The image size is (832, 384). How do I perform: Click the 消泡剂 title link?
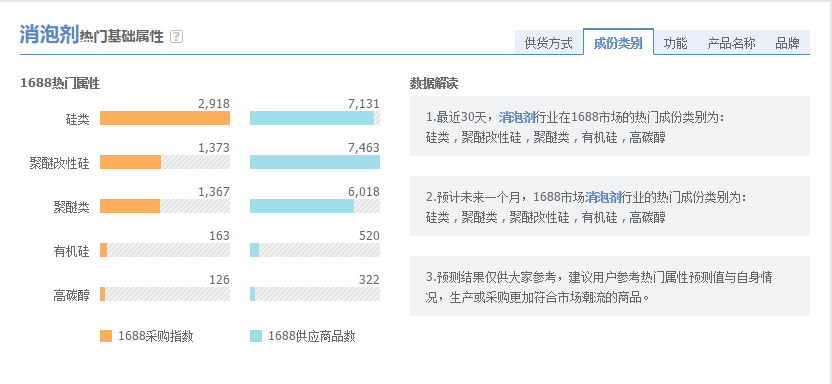click(49, 34)
